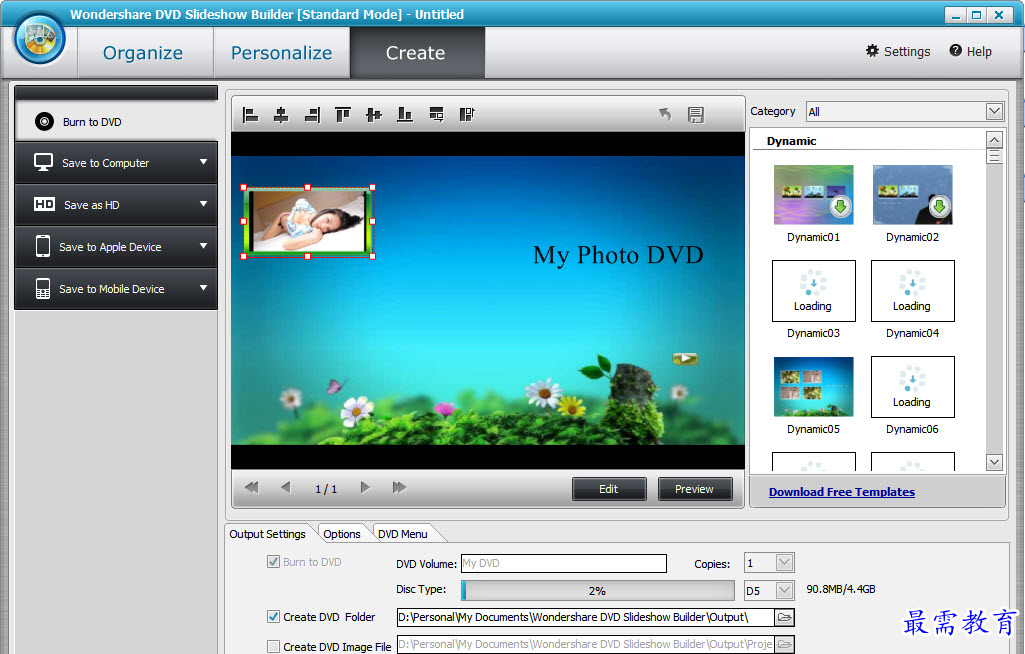Browse for DVD folder output path
The image size is (1025, 654).
coord(784,617)
